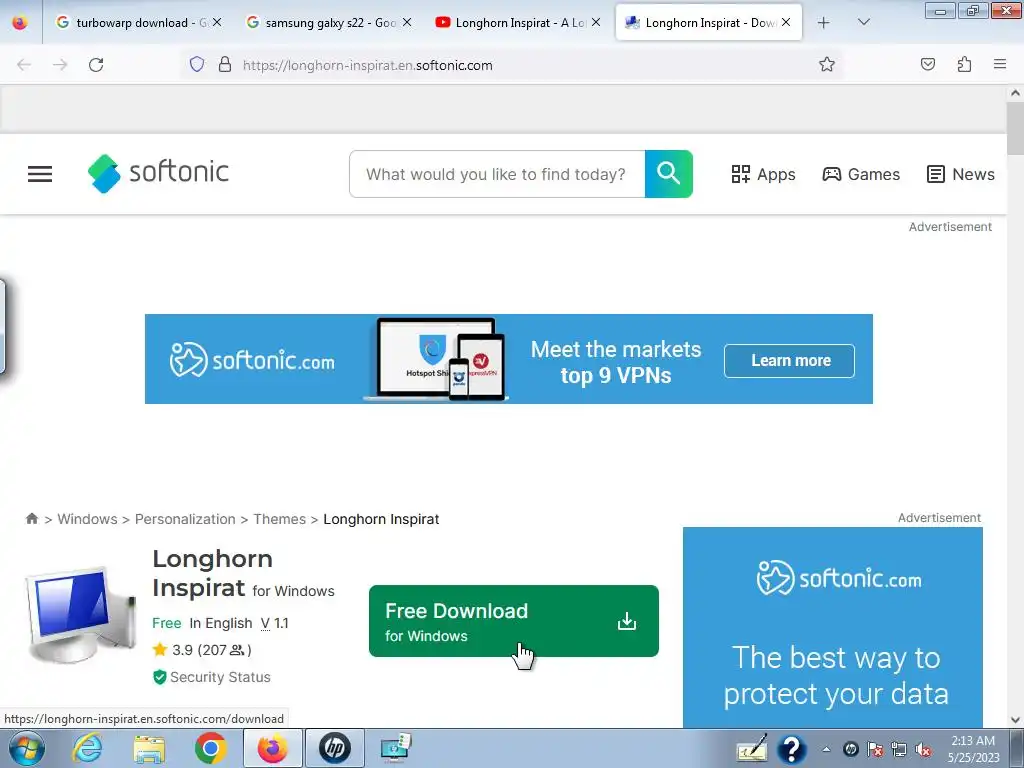
Task: Click the Softonic search field
Action: click(x=497, y=174)
